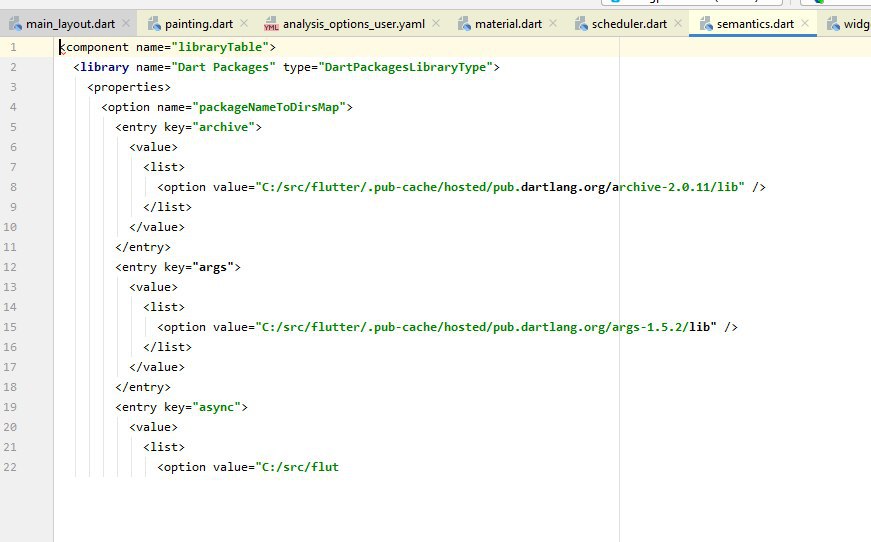The image size is (871, 542).
Task: Click the "libraryTable" attribute value
Action: [220, 47]
